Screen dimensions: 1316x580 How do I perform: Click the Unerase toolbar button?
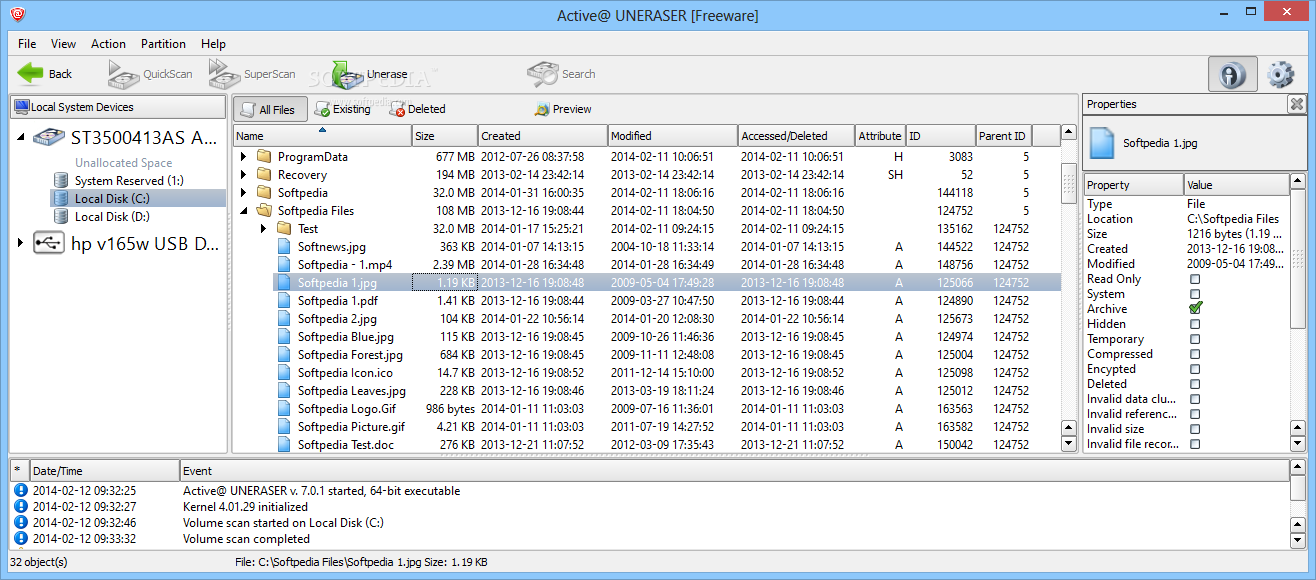tap(370, 73)
